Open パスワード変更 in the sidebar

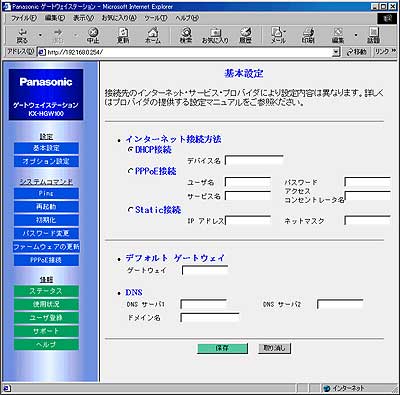(46, 233)
